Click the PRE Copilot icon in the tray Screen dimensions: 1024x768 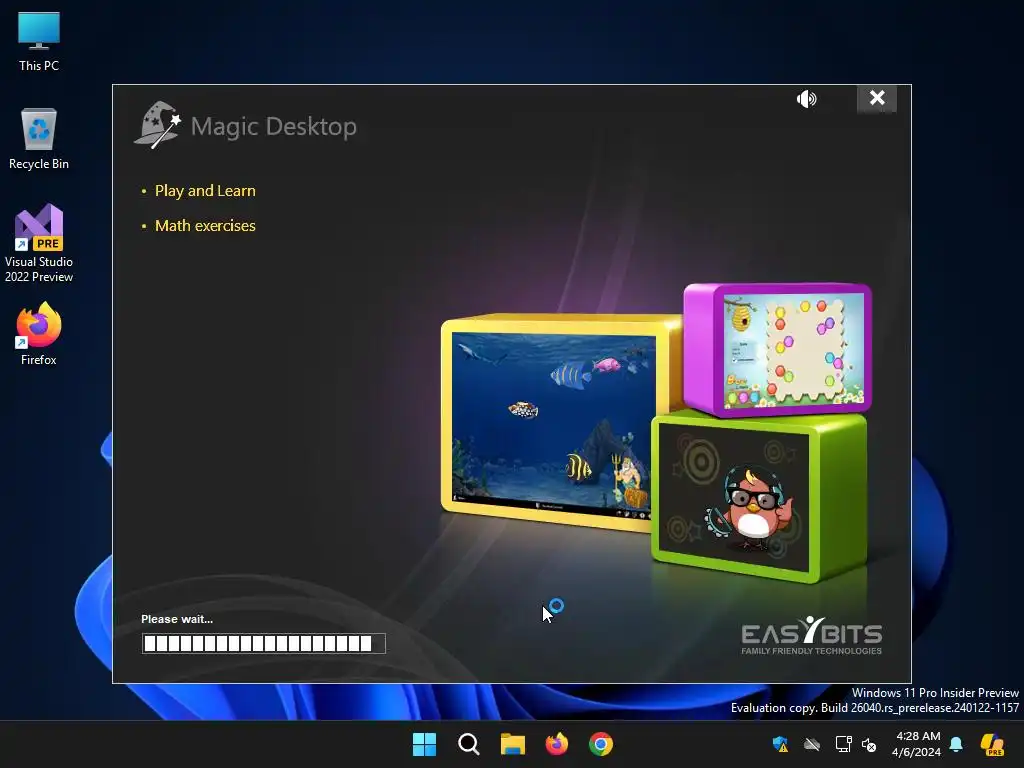coord(992,744)
